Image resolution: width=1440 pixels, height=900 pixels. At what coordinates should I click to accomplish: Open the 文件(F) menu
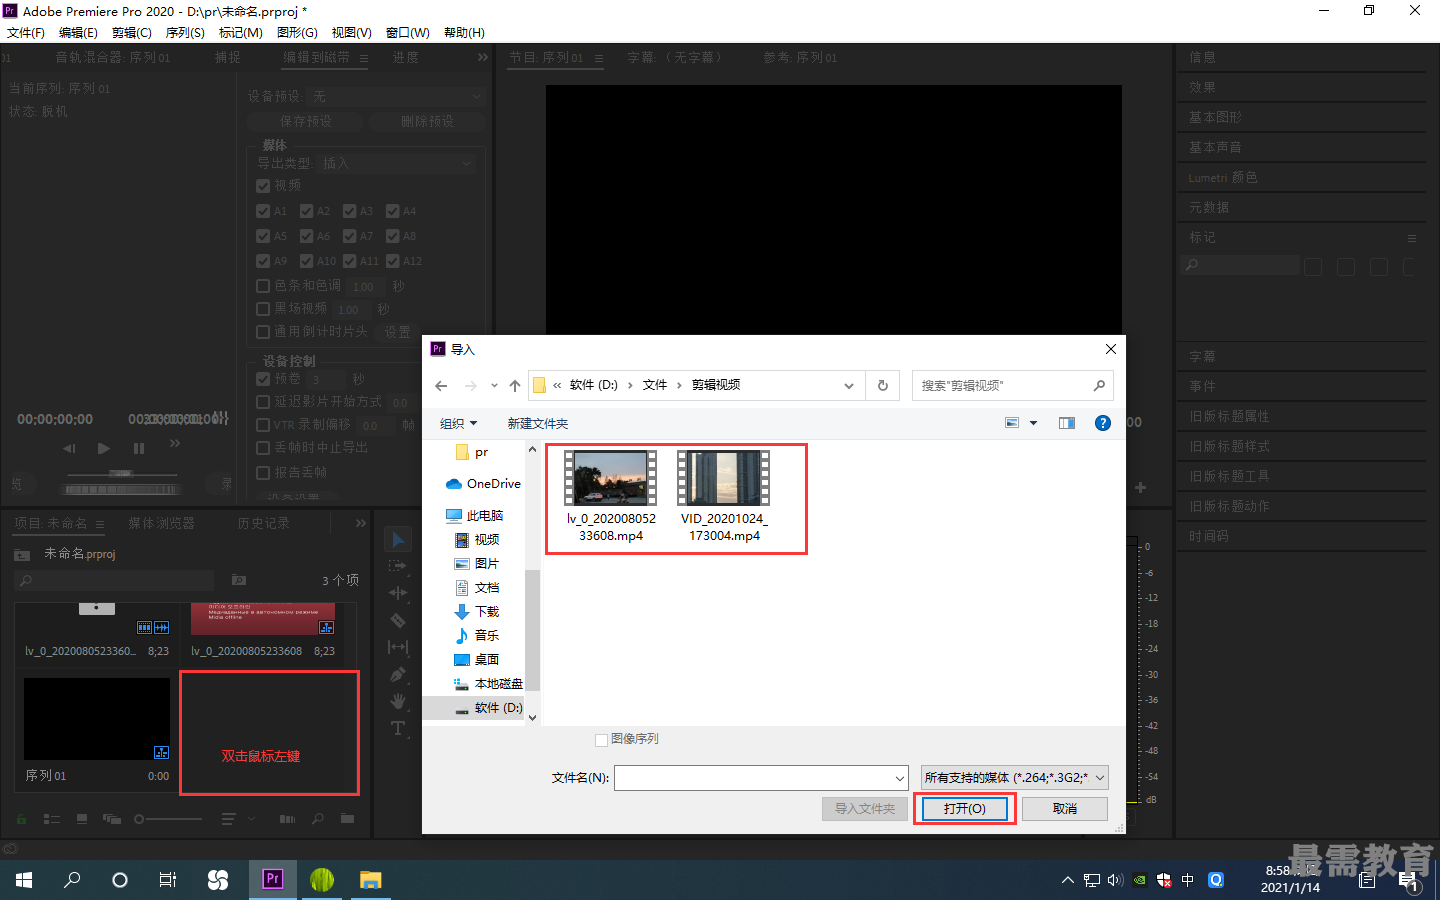pos(26,32)
